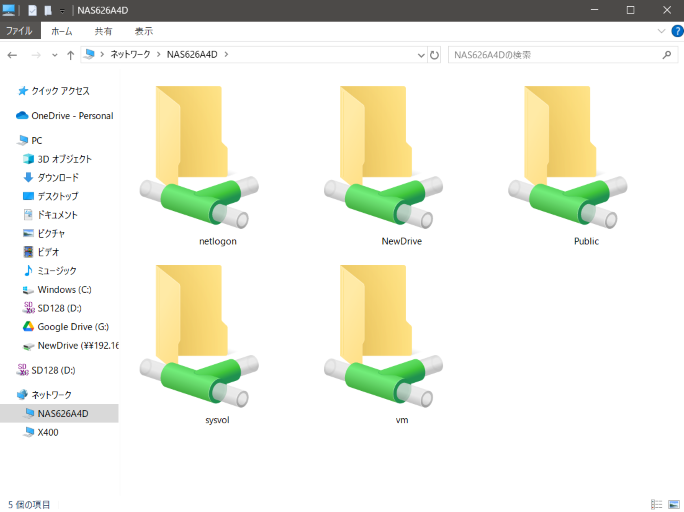The width and height of the screenshot is (684, 512).
Task: Click the title bar computer system icon
Action: click(x=8, y=10)
